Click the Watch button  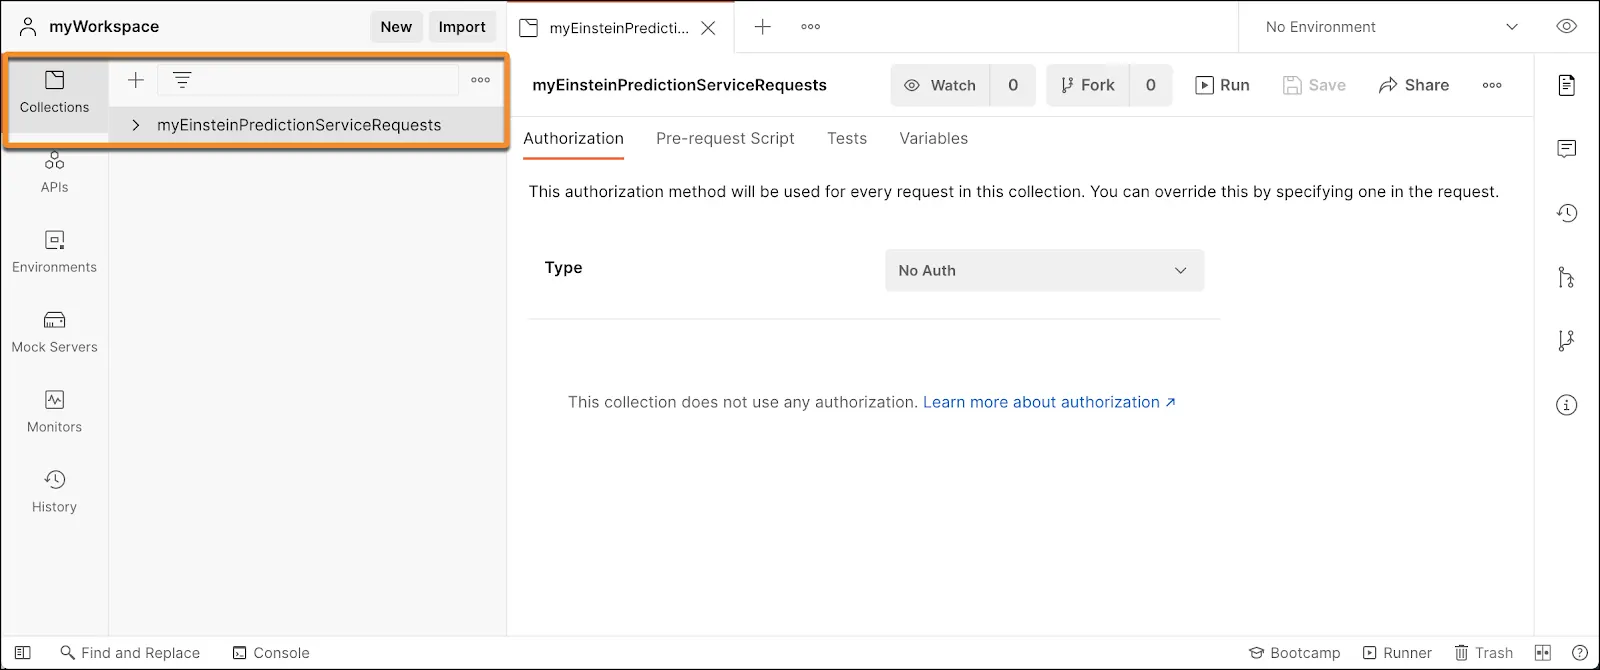[940, 85]
